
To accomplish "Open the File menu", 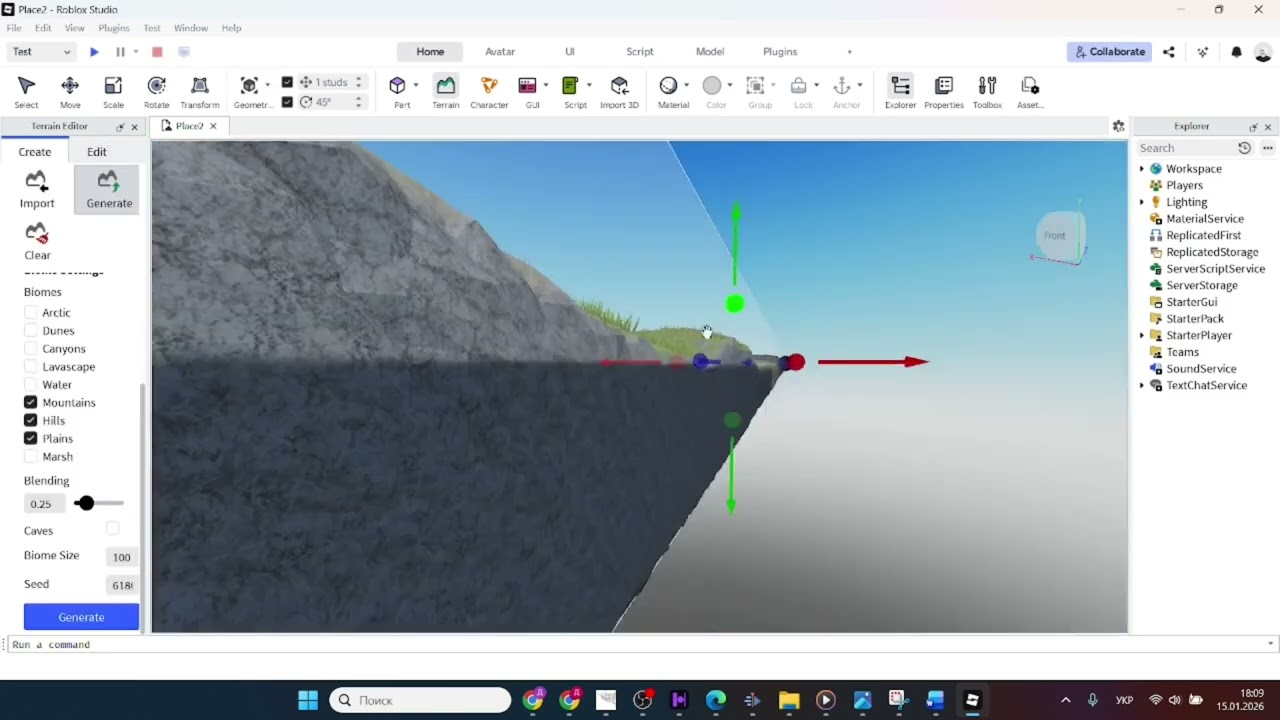I will (x=14, y=28).
